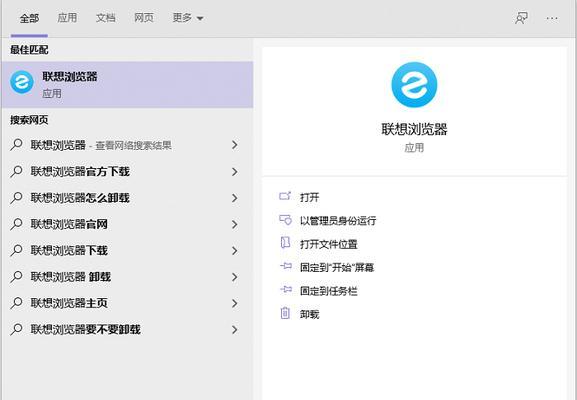
Task: Open web search for 联想浏览器 查看网络搜索结果
Action: coord(127,145)
